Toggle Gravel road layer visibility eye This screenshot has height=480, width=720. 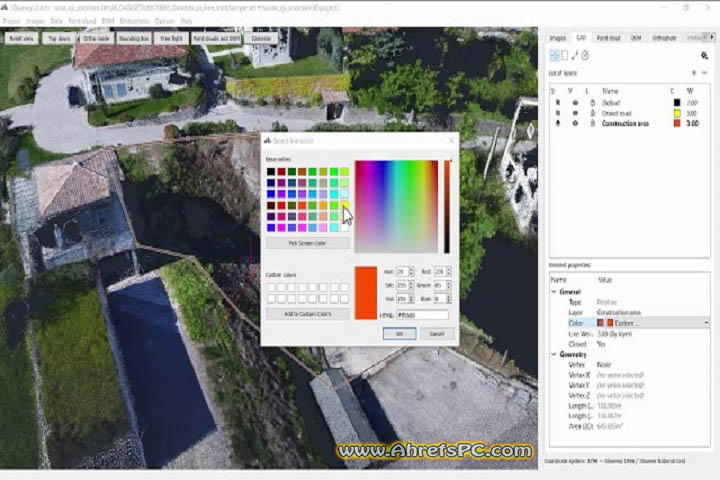pos(575,113)
